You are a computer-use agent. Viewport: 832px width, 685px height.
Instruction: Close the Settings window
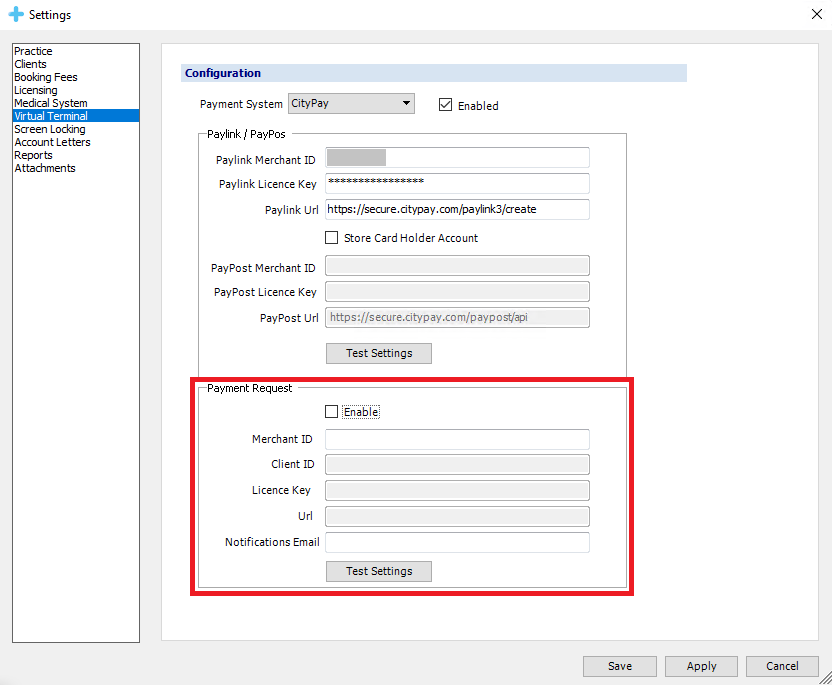pos(814,14)
